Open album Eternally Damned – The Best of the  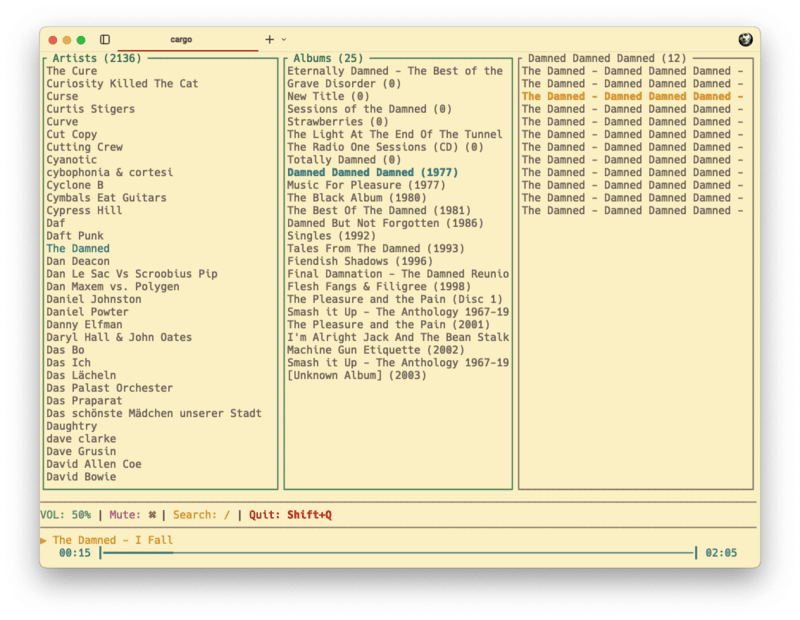[395, 71]
